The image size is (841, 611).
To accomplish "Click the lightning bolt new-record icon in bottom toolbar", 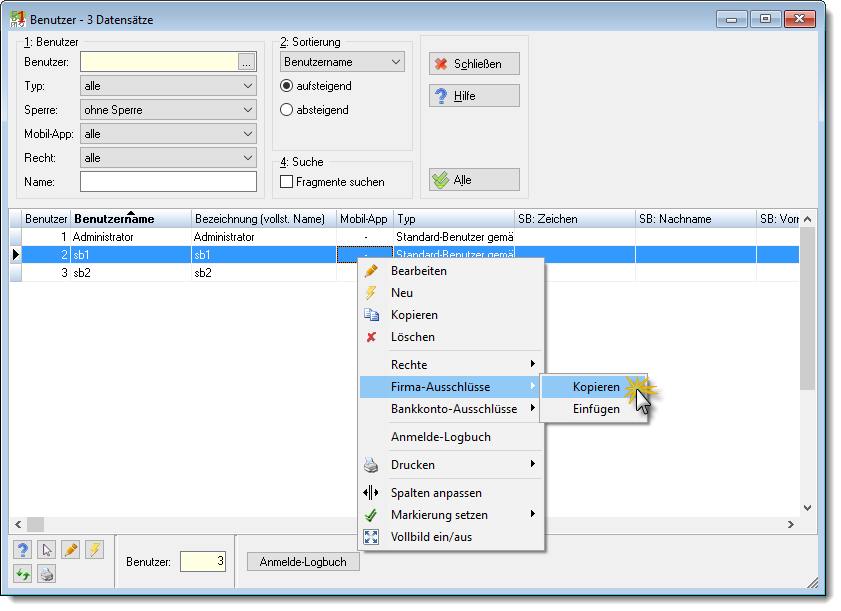I will click(94, 550).
